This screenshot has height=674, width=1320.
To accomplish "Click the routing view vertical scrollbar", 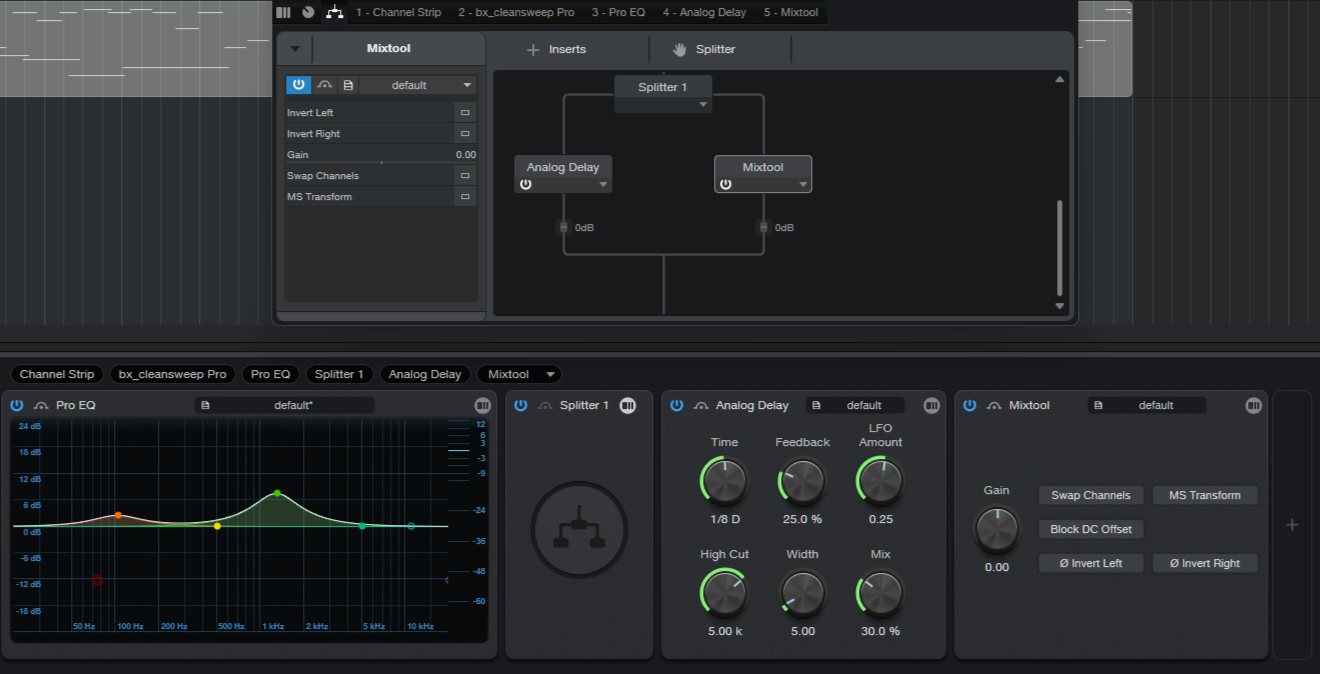I will pyautogui.click(x=1060, y=247).
